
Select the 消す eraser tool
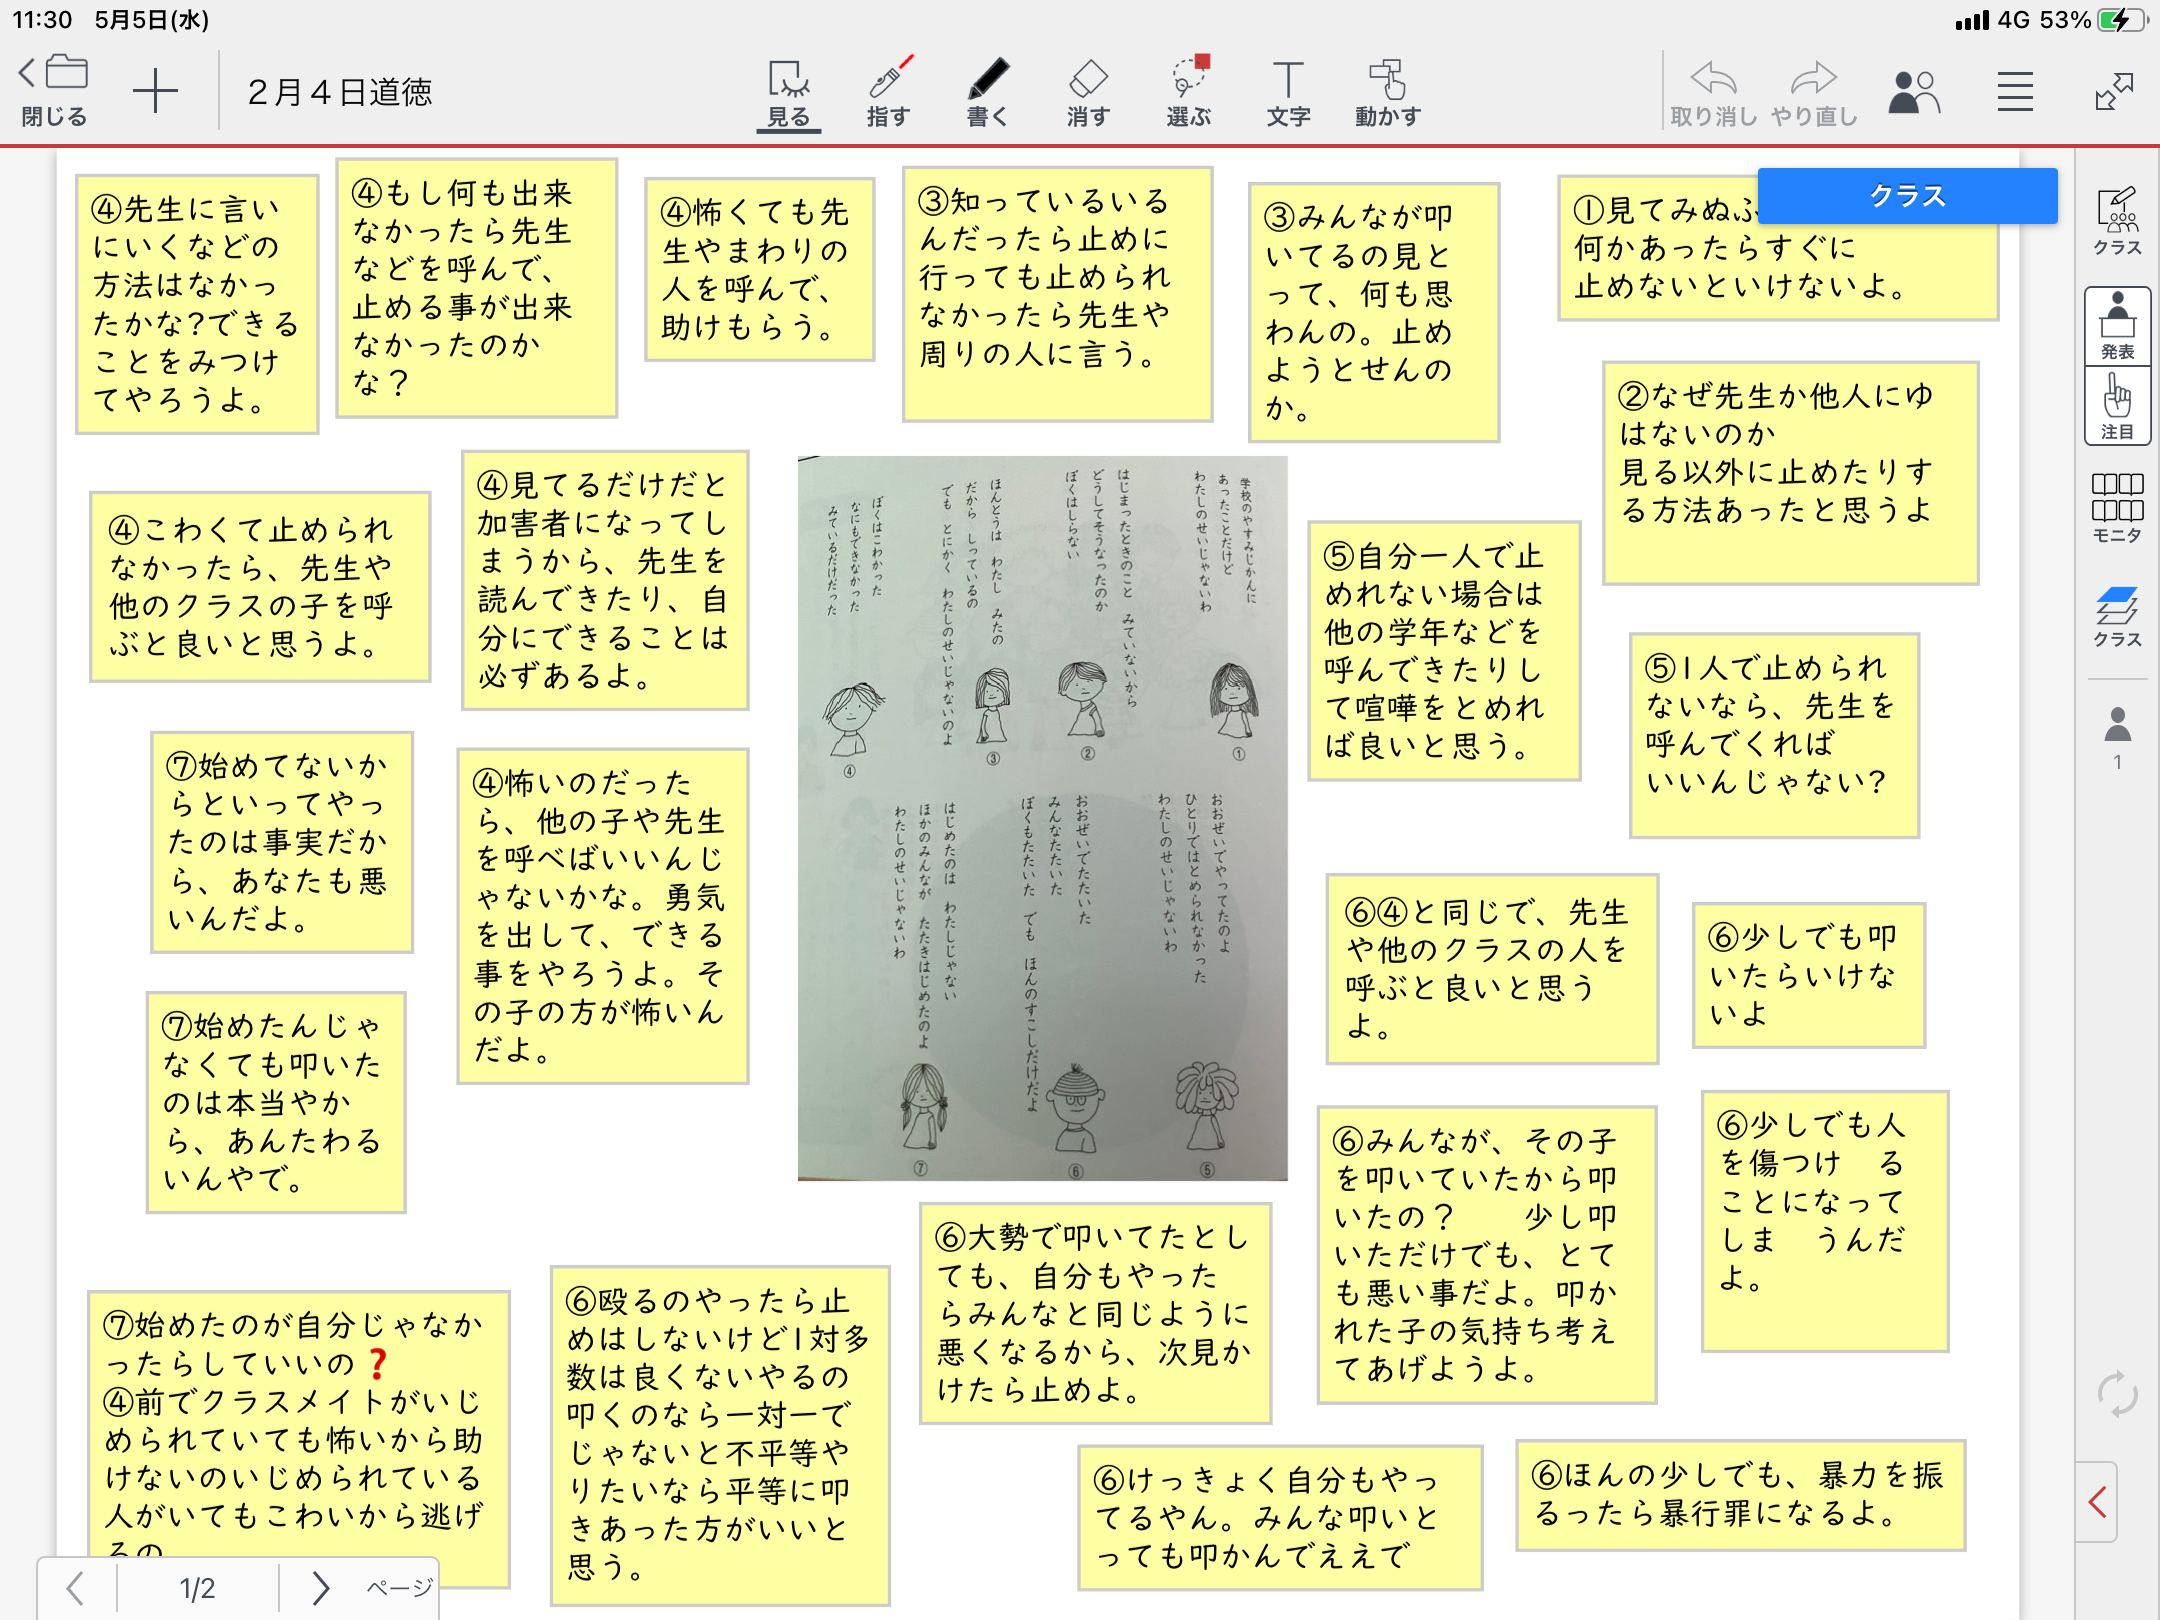pos(1088,93)
